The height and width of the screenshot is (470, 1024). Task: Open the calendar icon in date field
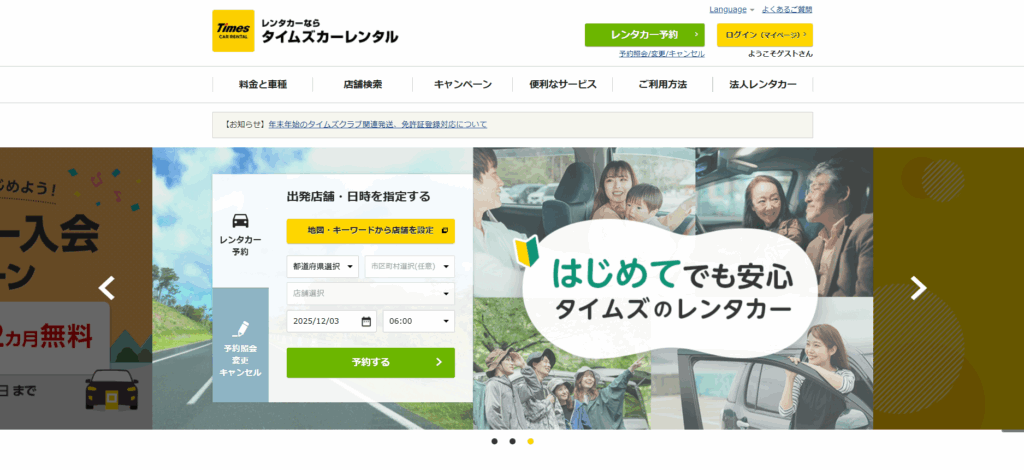[366, 321]
